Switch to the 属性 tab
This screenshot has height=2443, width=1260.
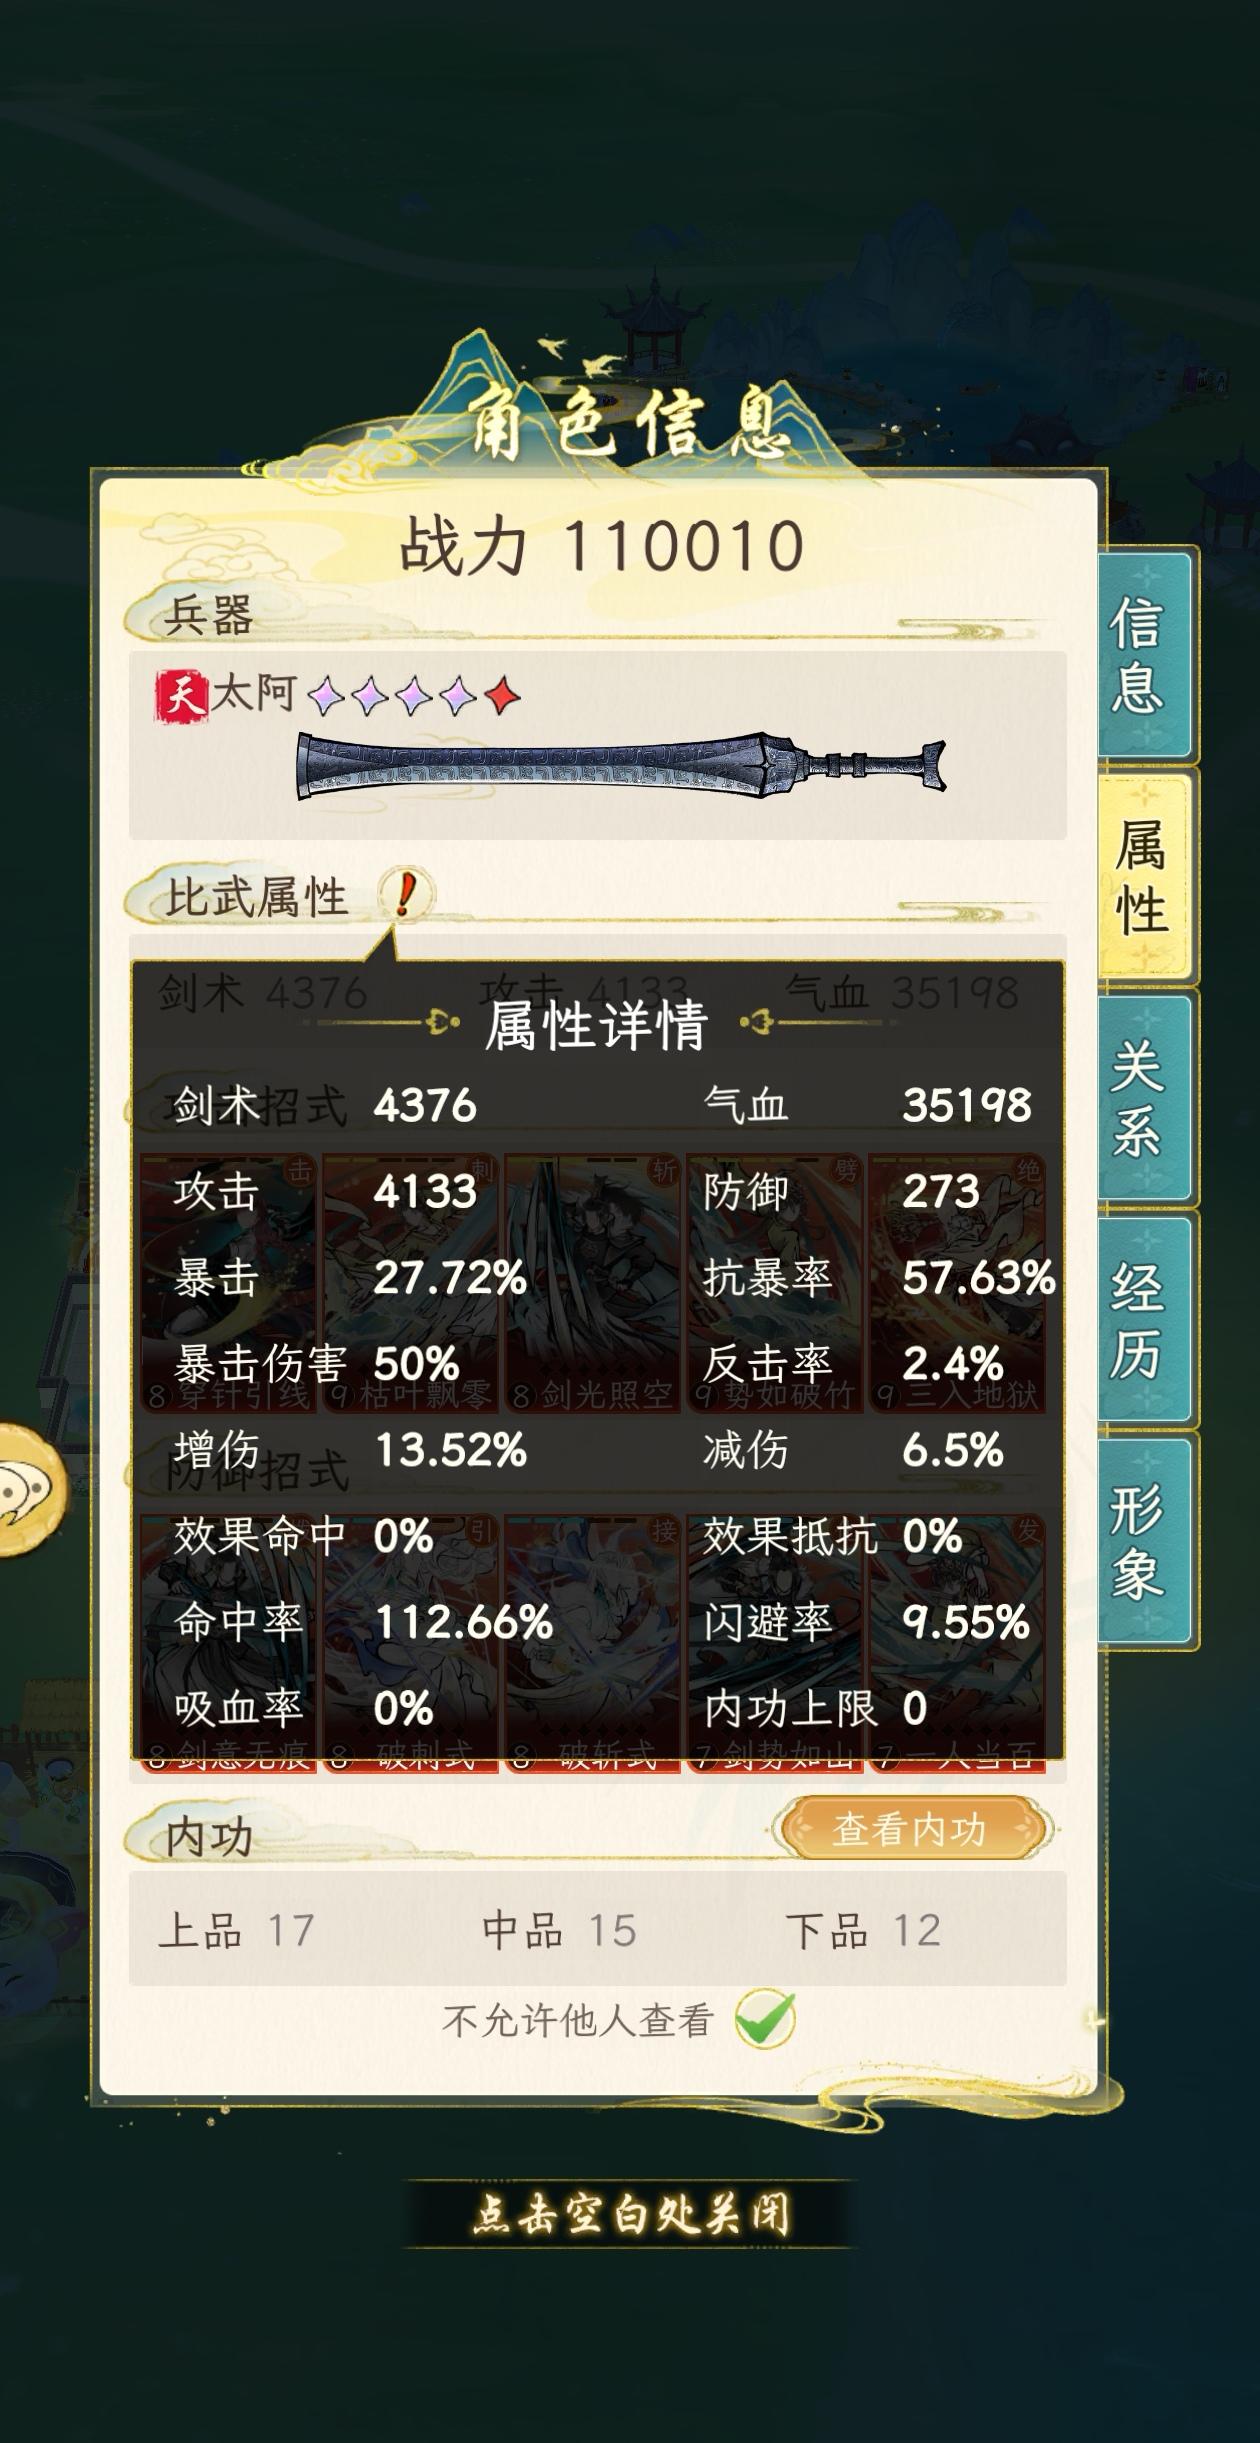pos(1145,877)
